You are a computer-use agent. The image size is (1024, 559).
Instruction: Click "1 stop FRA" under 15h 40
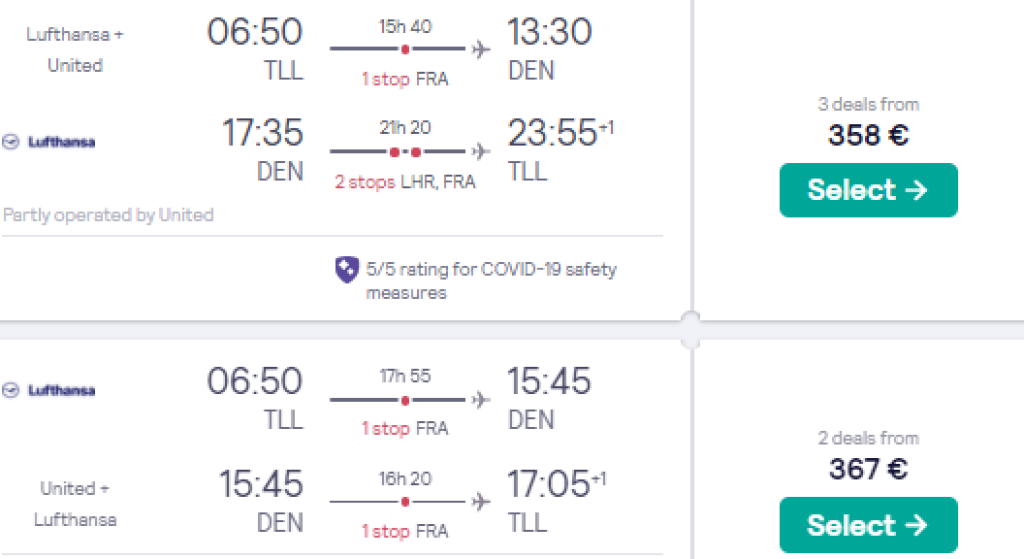pyautogui.click(x=405, y=79)
